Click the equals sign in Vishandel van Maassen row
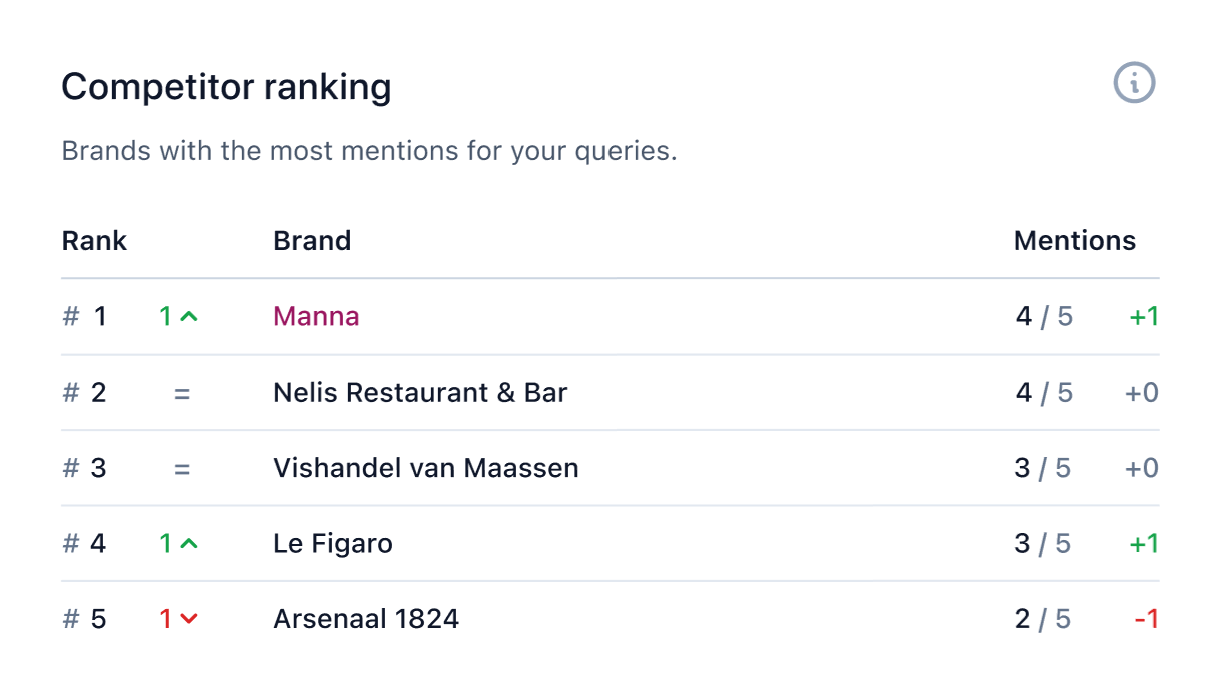The image size is (1214, 692). (x=181, y=469)
